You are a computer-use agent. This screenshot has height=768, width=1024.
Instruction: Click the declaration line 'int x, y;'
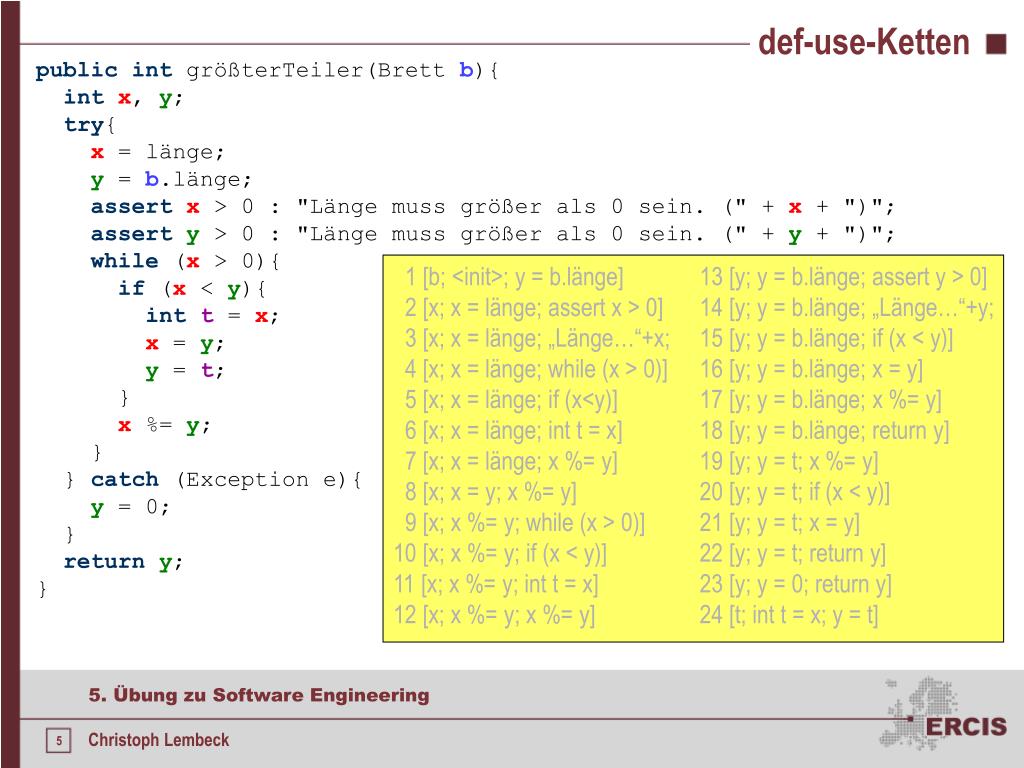point(123,97)
